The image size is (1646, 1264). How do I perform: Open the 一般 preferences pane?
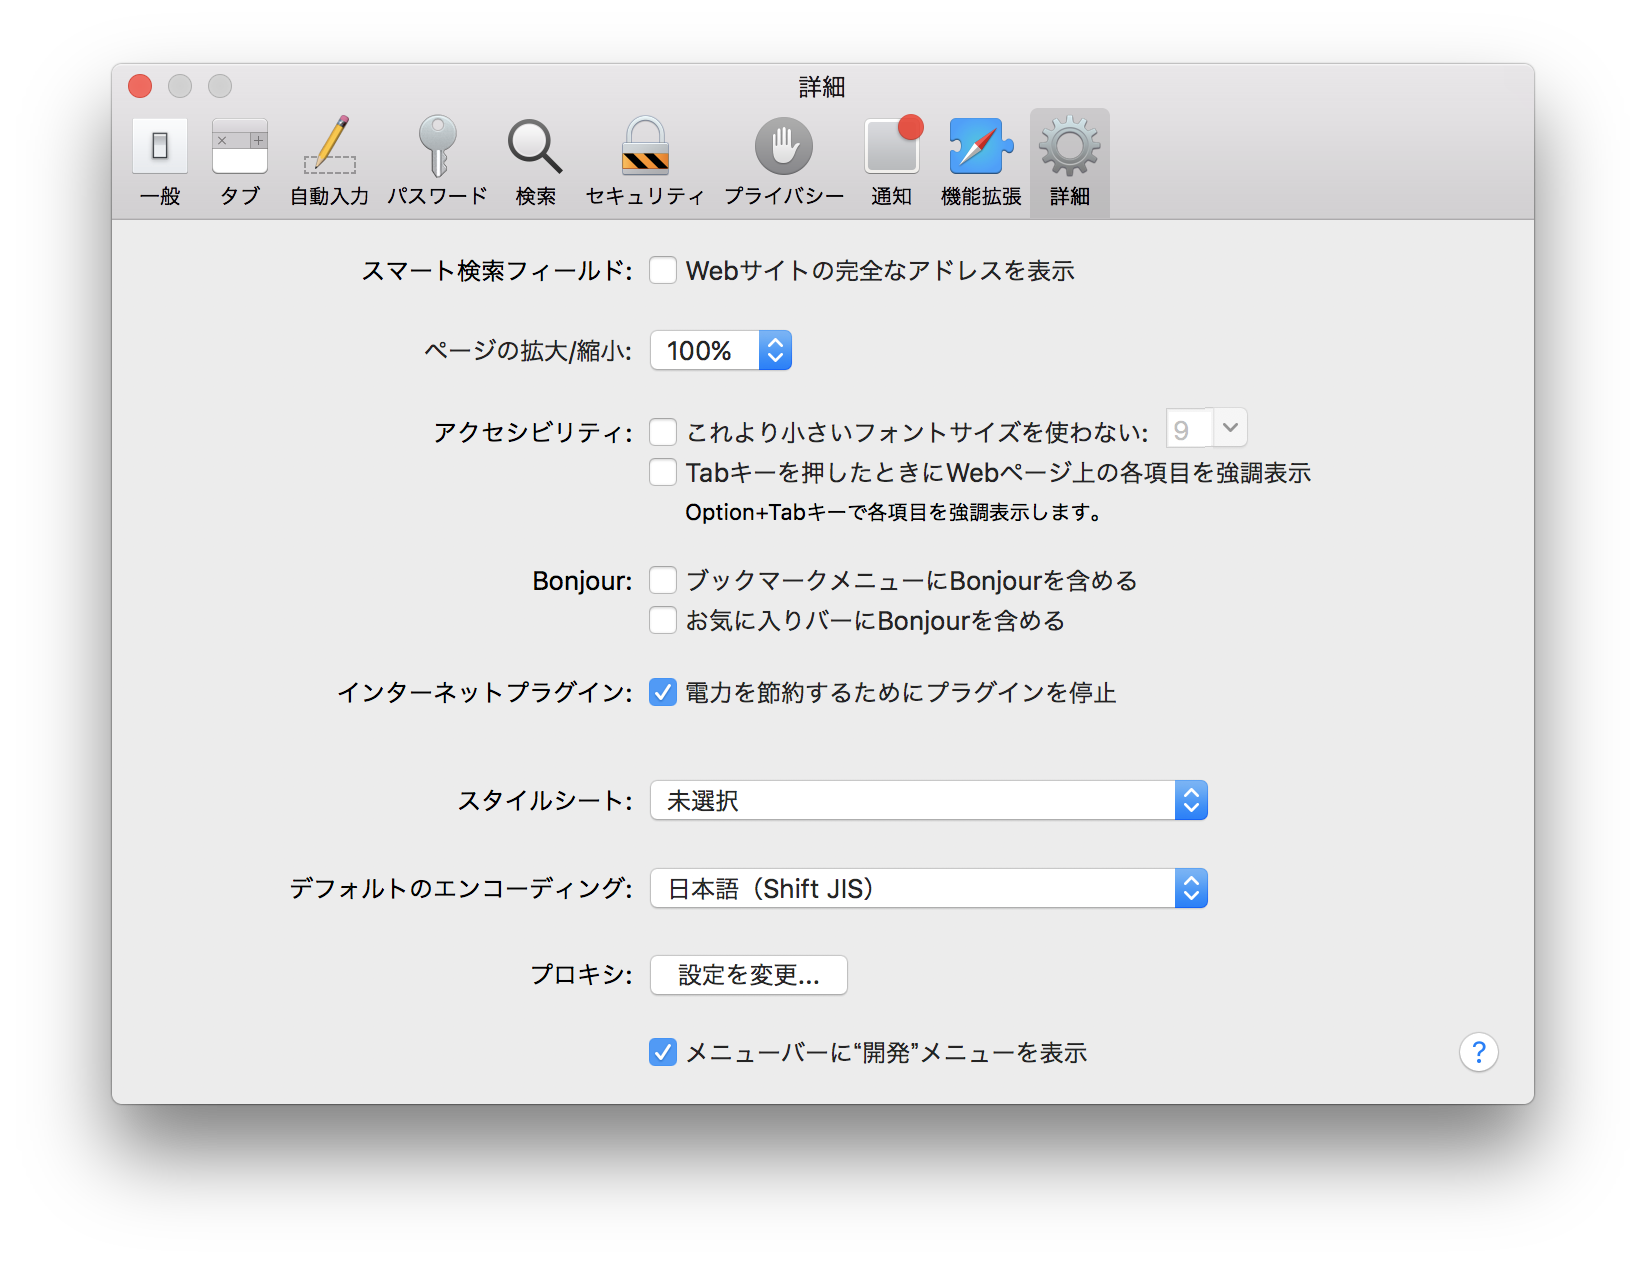pos(159,160)
